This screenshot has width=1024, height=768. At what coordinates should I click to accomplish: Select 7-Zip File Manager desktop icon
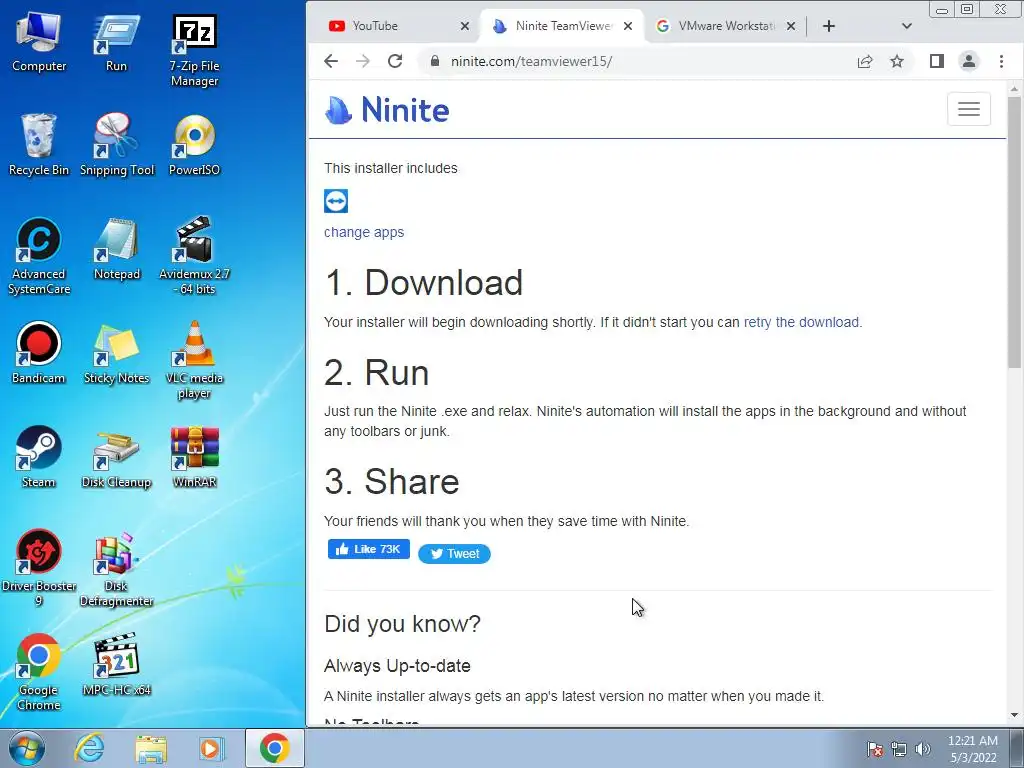click(194, 50)
